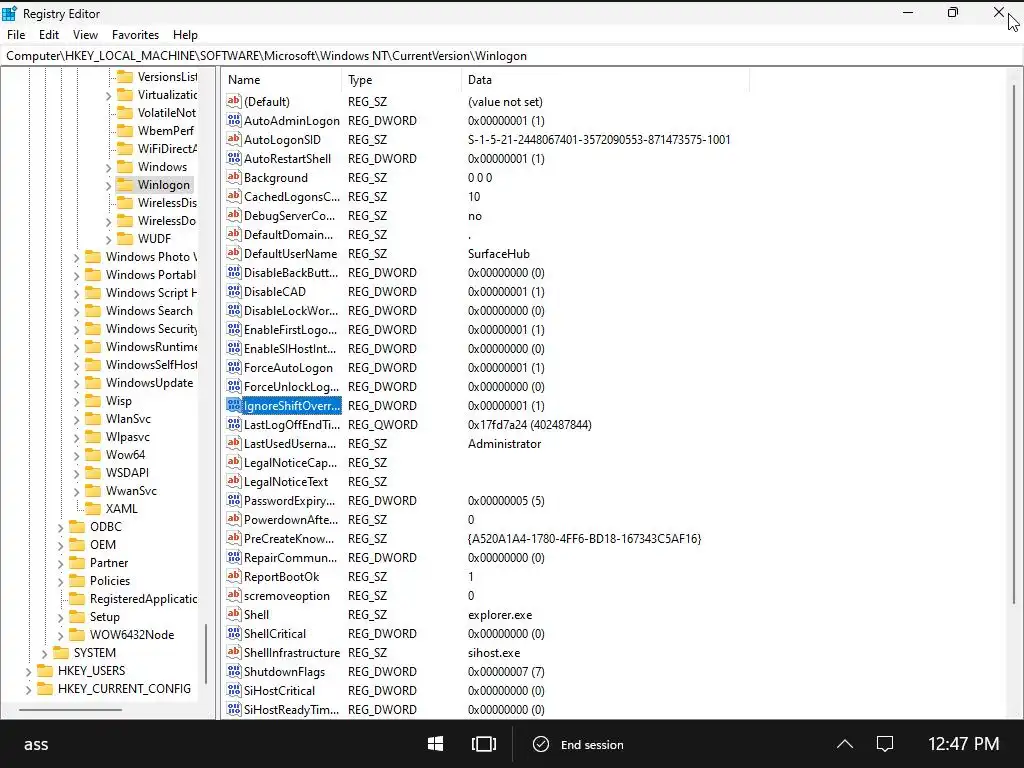This screenshot has width=1024, height=768.
Task: Sort by the Name column header
Action: click(281, 80)
